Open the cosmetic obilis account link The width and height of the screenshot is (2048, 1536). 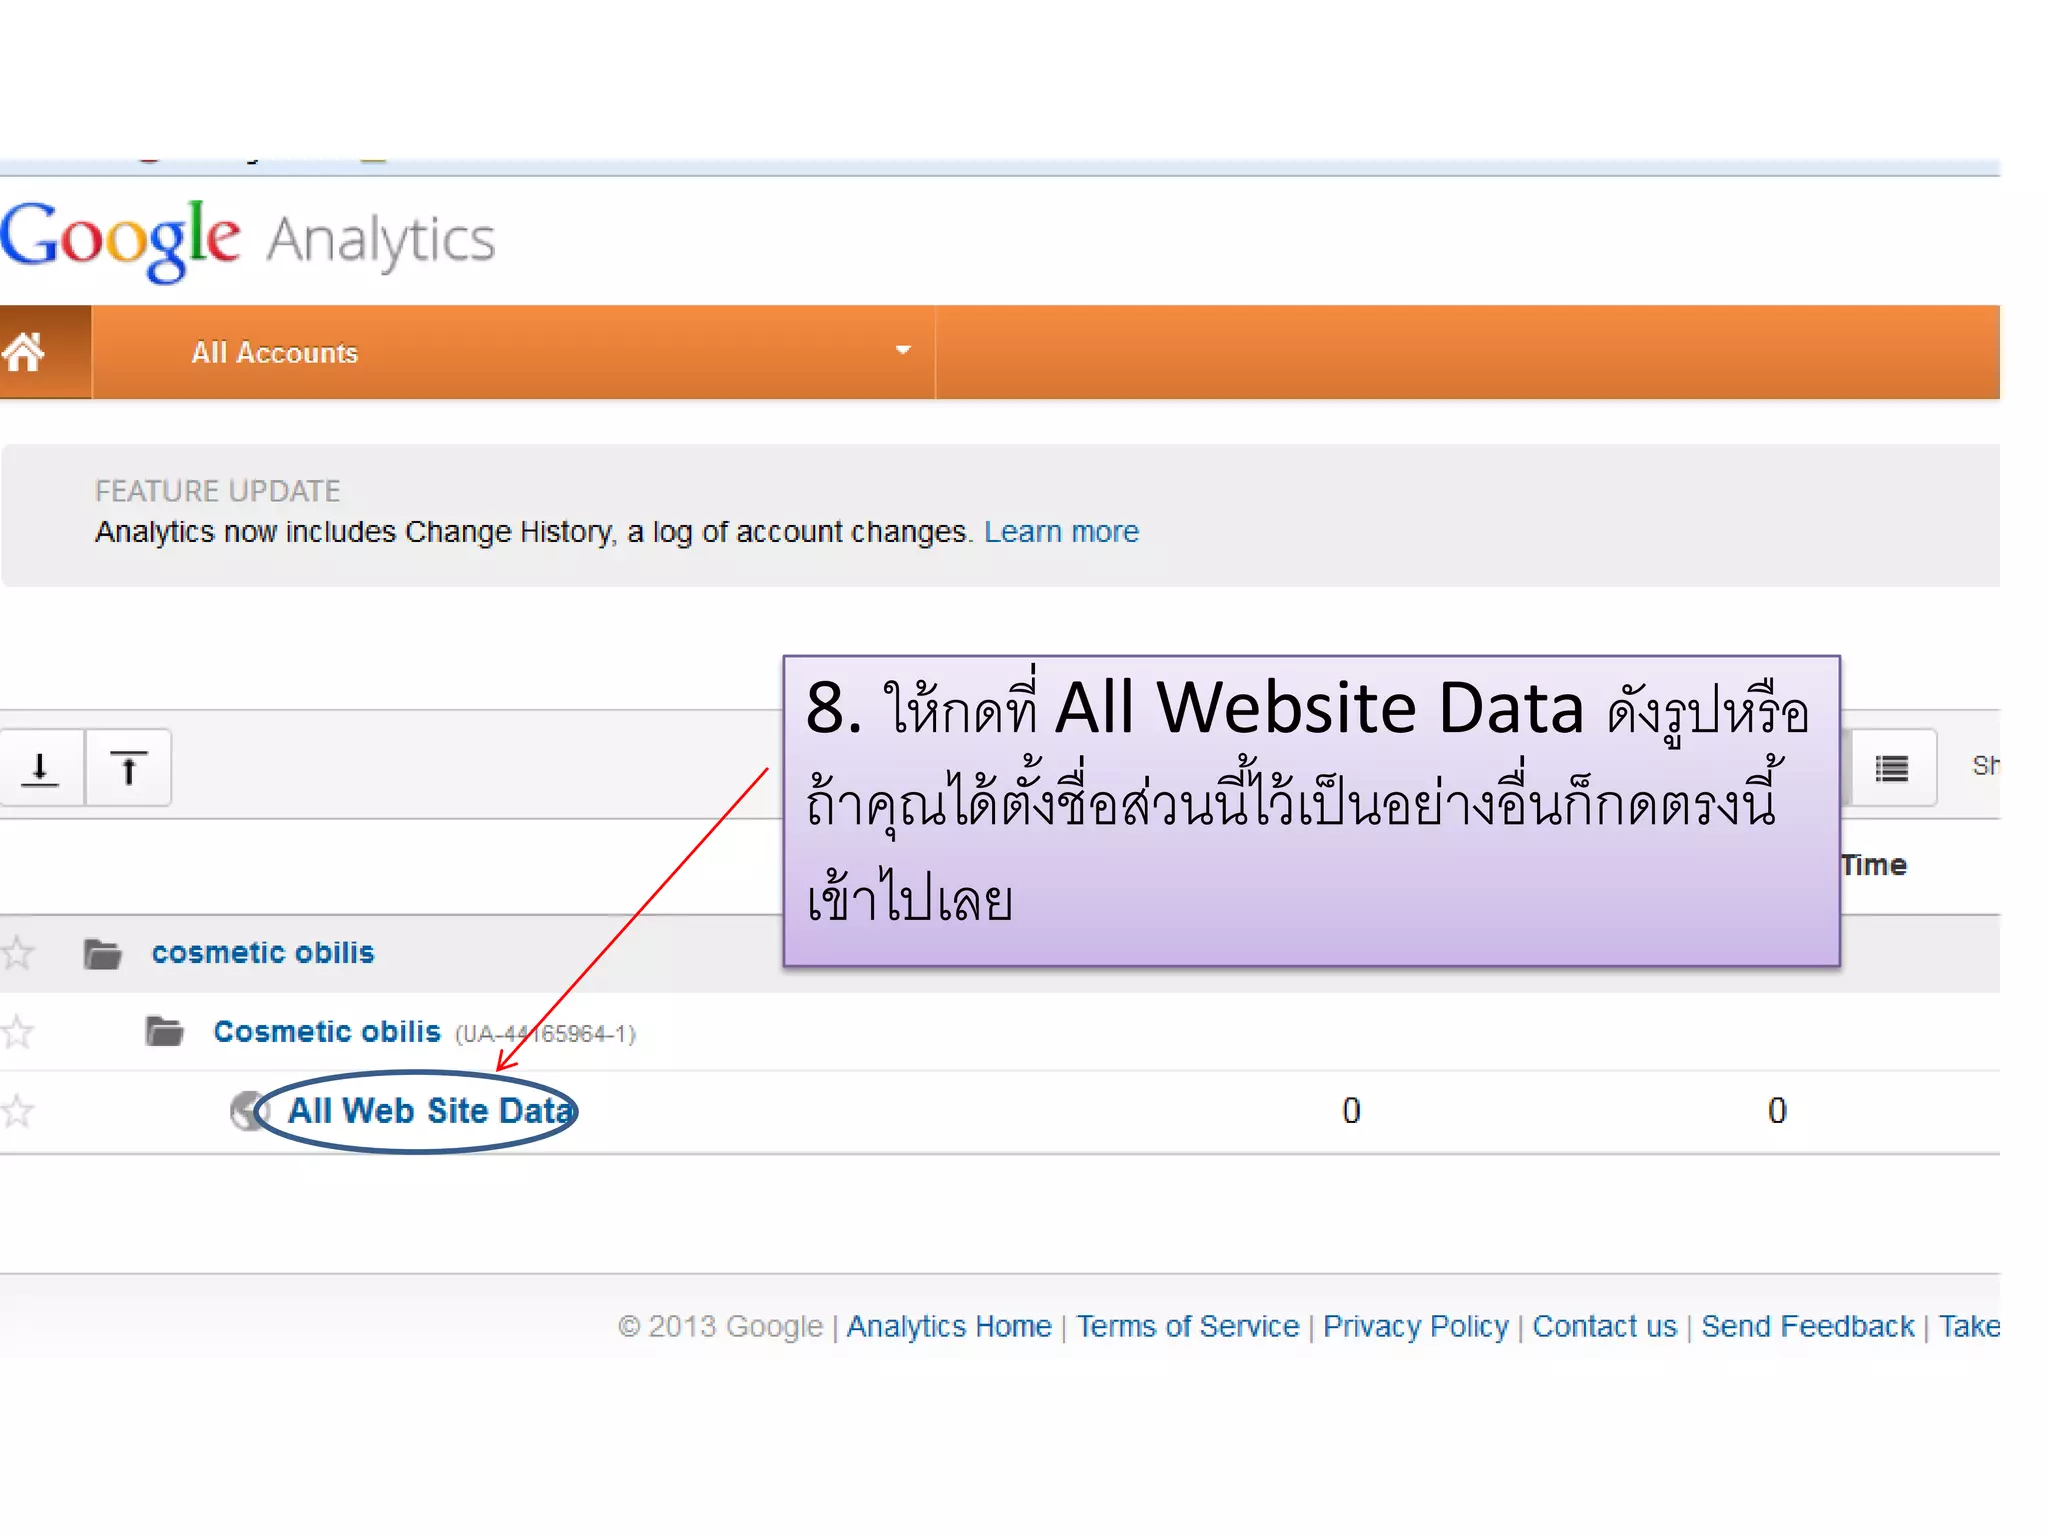pos(263,953)
